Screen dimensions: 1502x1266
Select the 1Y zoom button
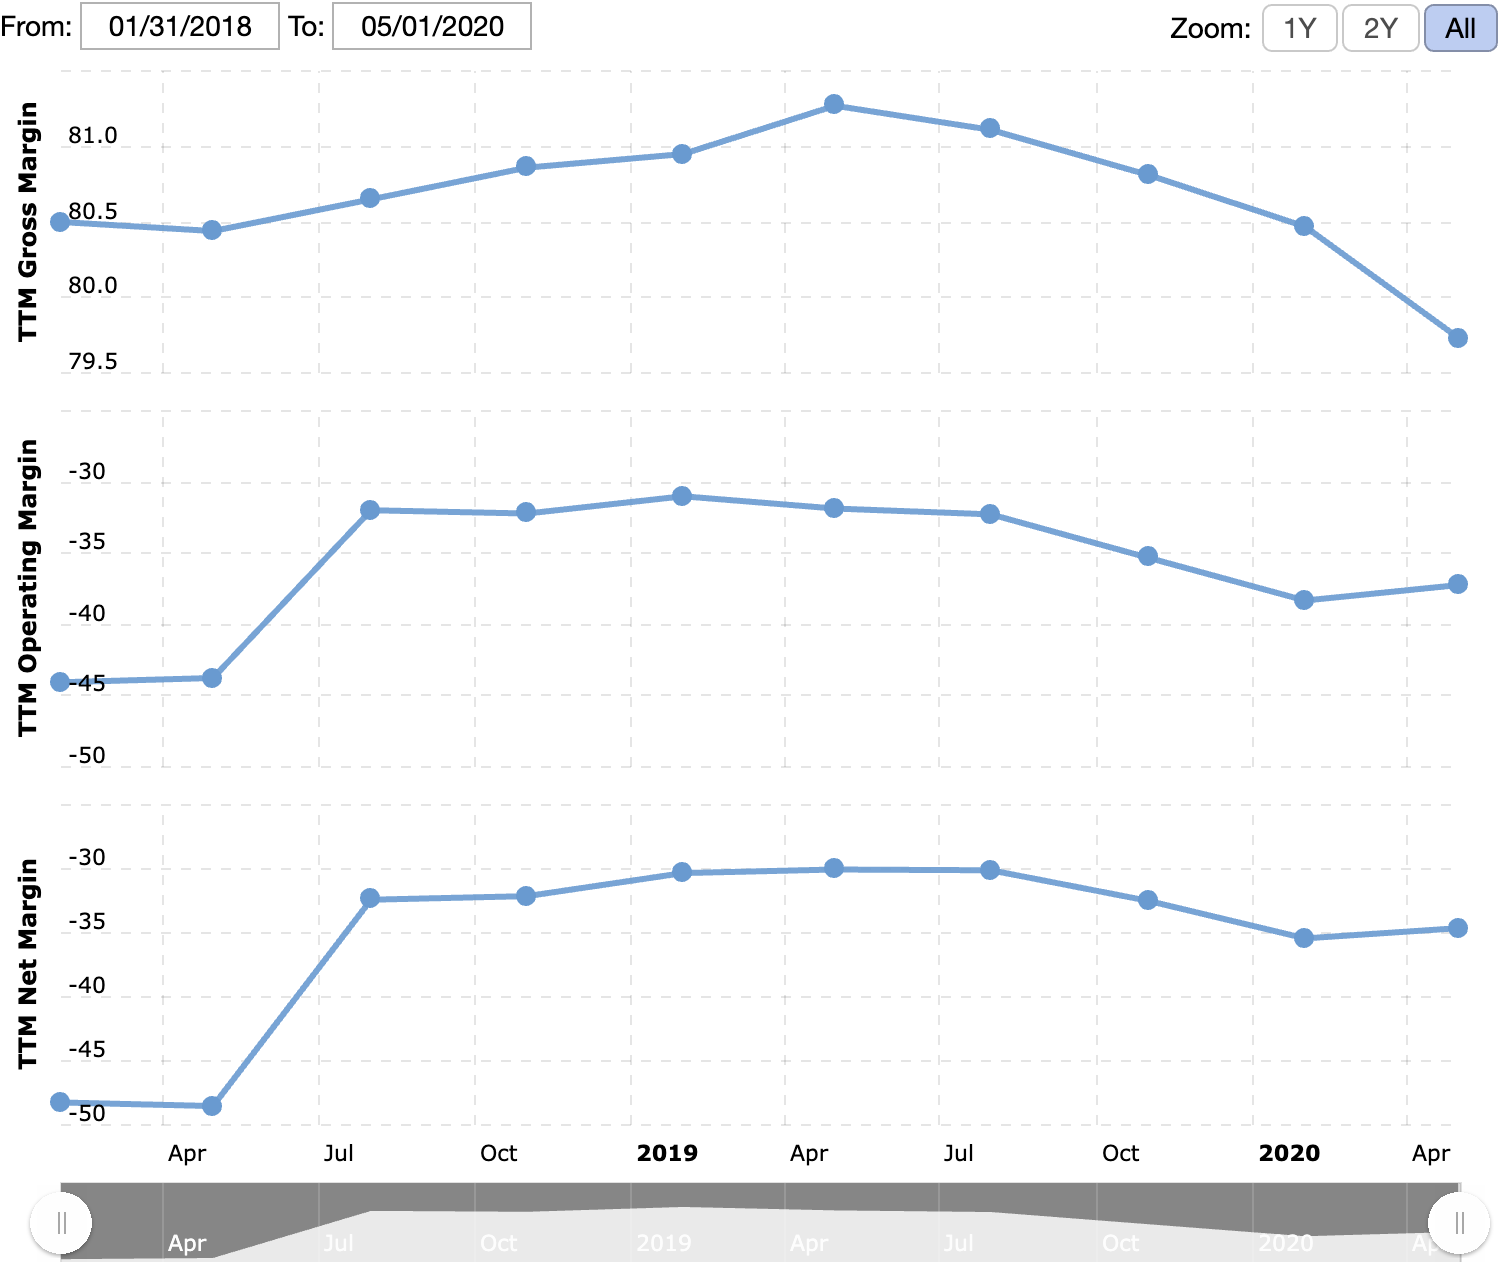[1299, 28]
